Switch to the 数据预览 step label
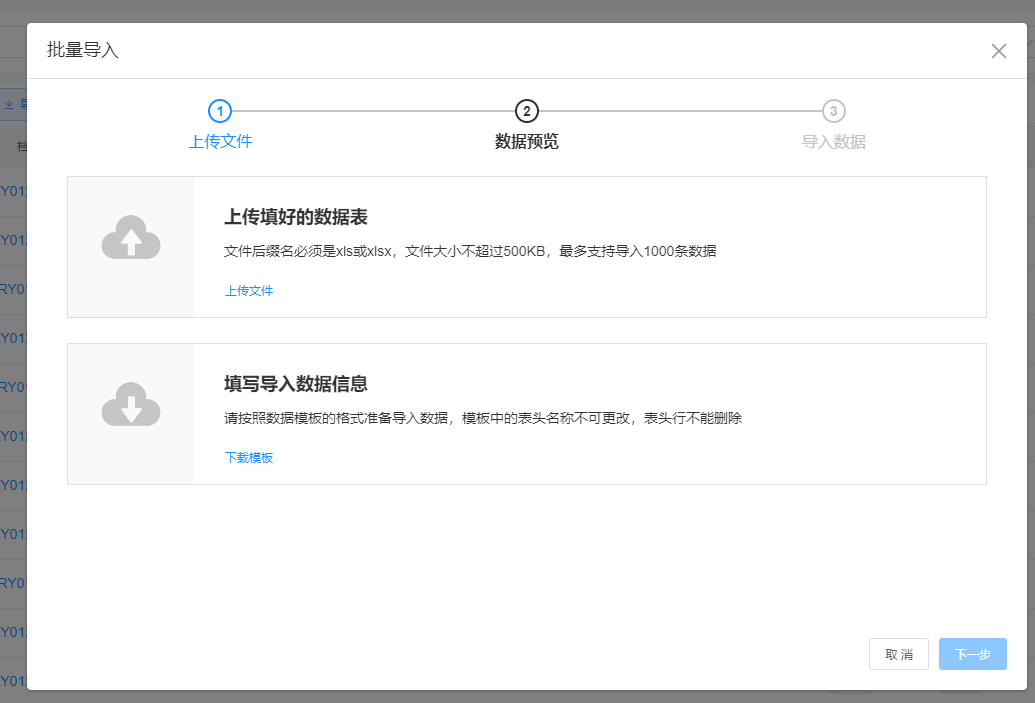 [527, 141]
